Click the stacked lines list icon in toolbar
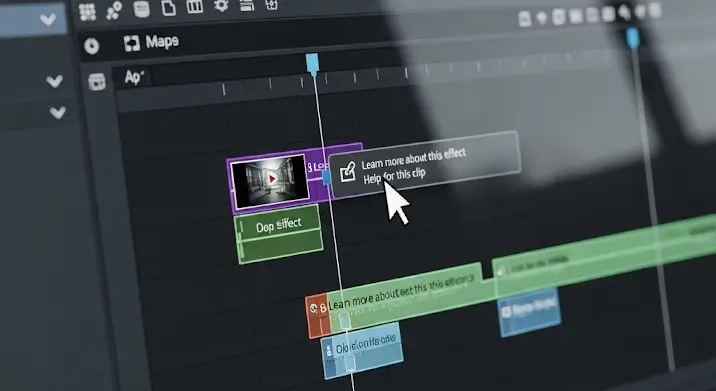Screen dimensions: 716x391 click(247, 5)
